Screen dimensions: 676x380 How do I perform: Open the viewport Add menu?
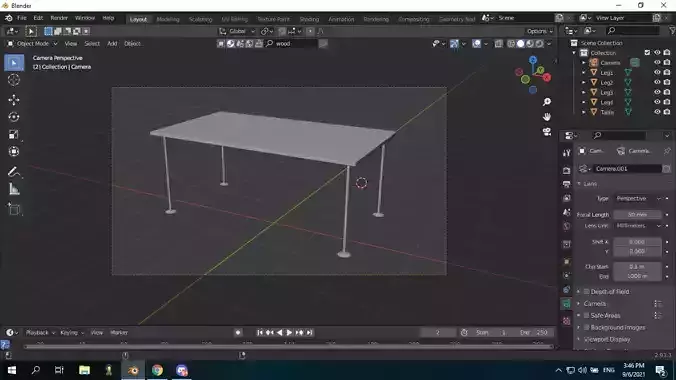coord(112,44)
